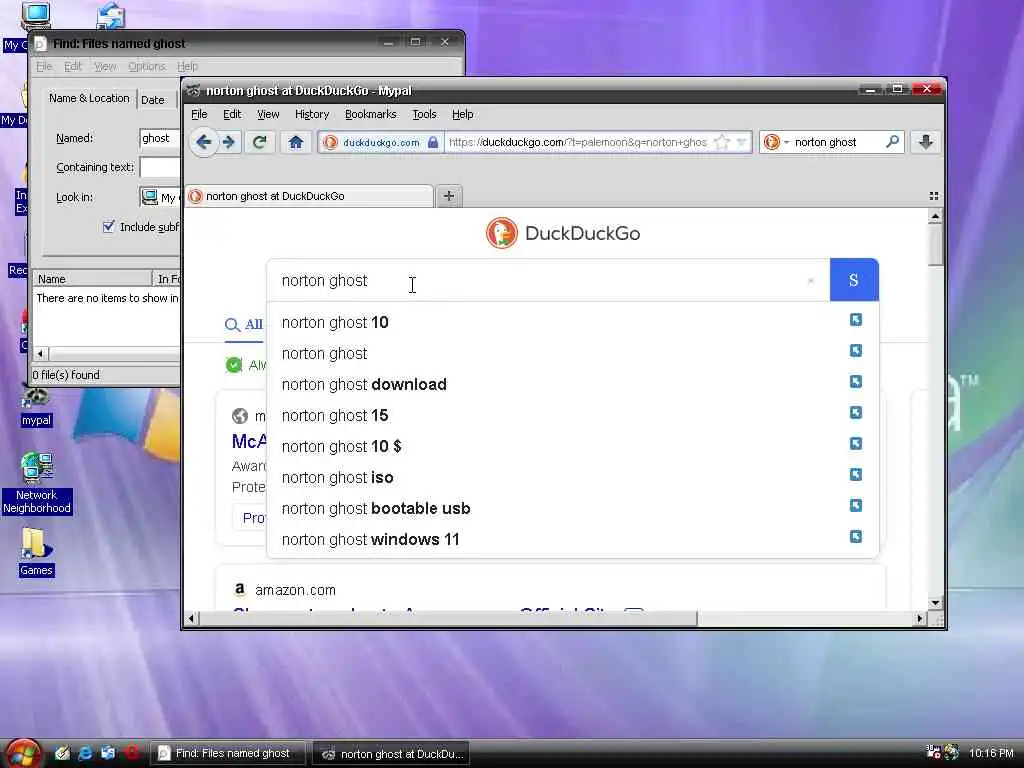Open the File menu in Mypal
Viewport: 1024px width, 768px height.
[199, 114]
